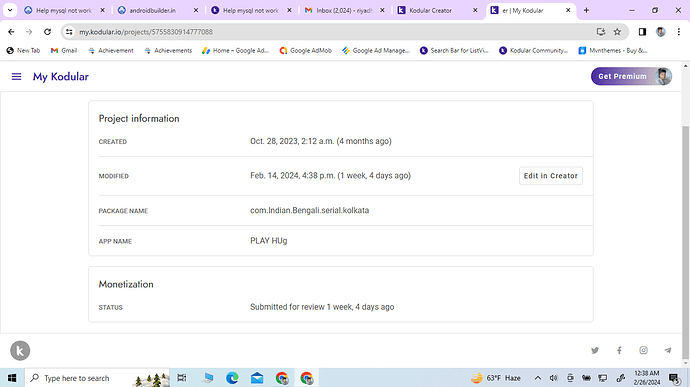Open the New Tab bookmark

click(x=23, y=51)
